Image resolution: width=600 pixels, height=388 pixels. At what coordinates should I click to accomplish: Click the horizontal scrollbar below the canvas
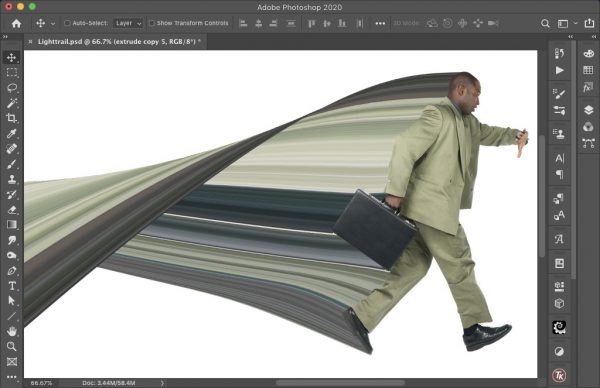click(341, 383)
